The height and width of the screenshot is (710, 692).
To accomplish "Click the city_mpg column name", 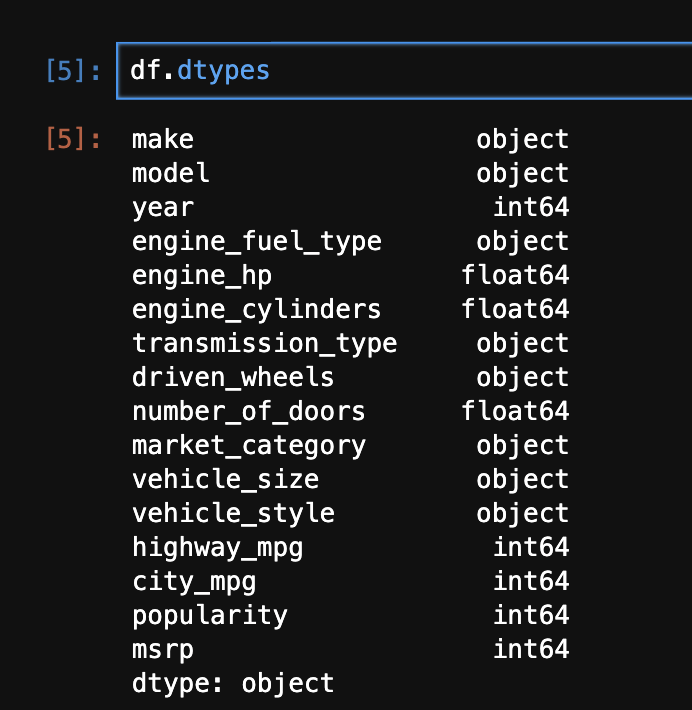I will [x=194, y=581].
